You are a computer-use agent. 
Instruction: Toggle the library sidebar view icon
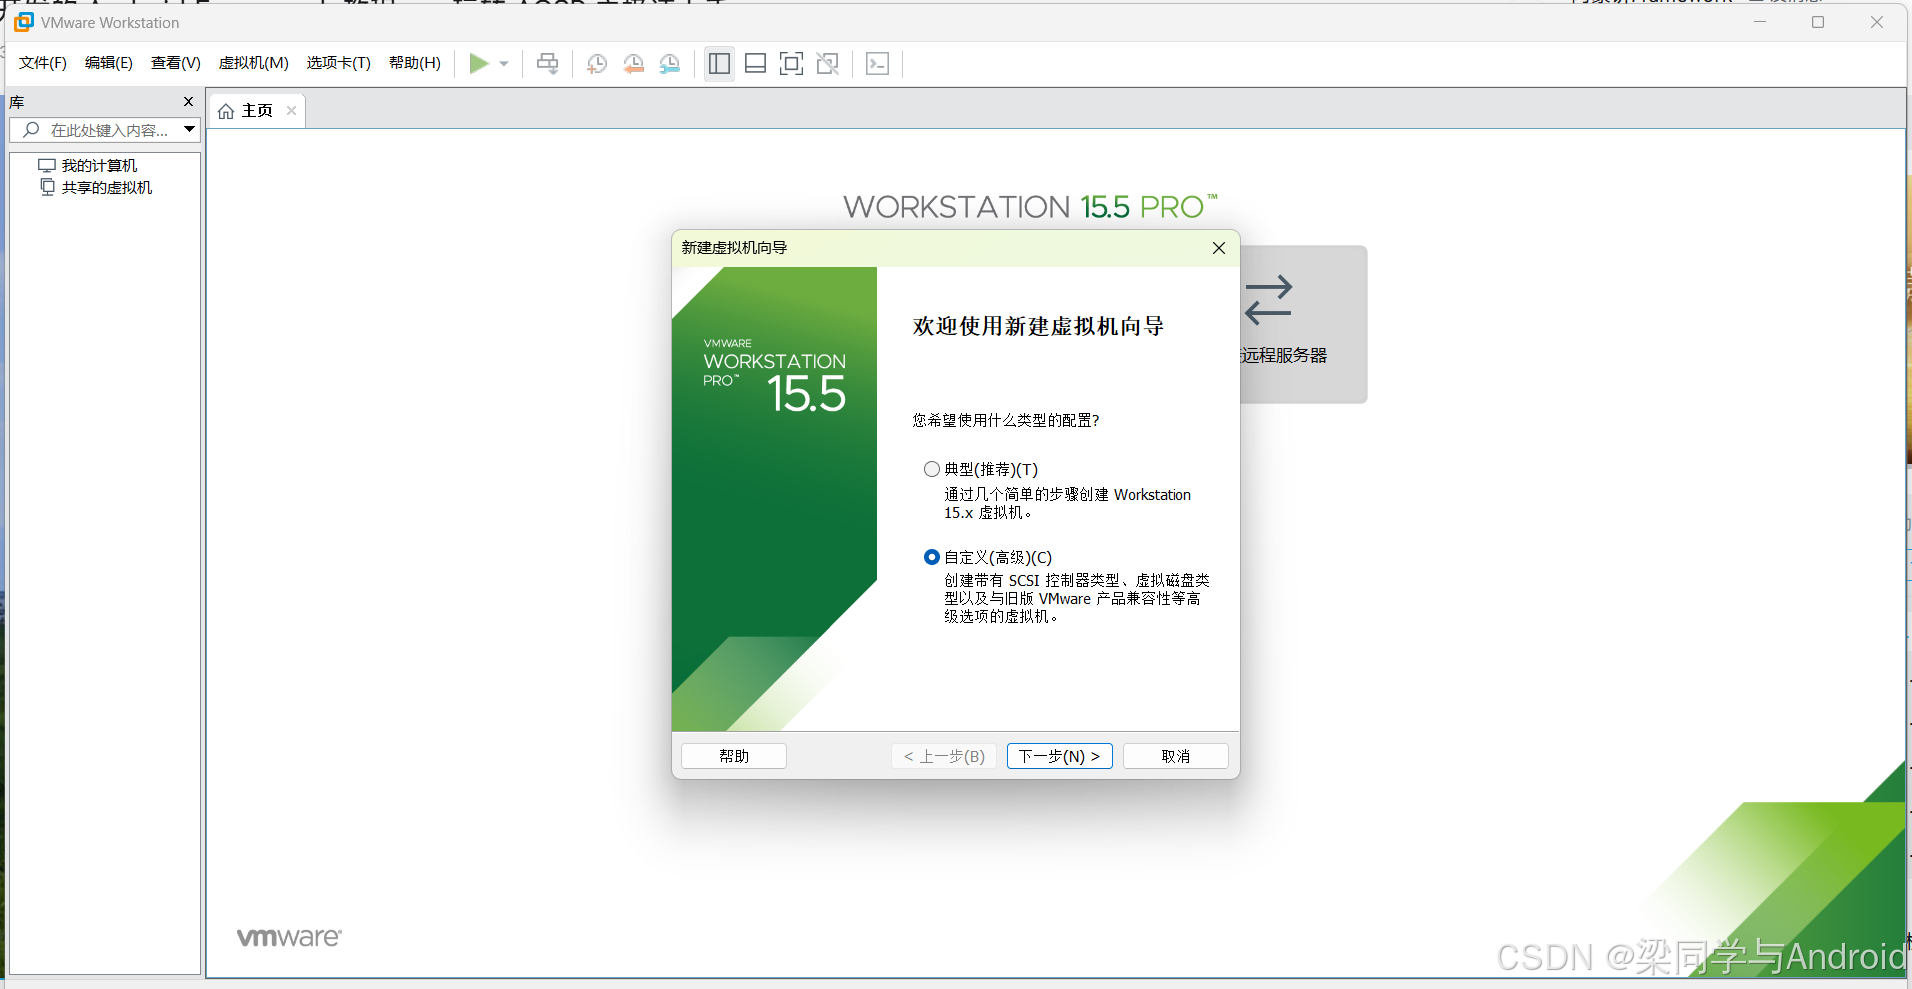click(719, 64)
